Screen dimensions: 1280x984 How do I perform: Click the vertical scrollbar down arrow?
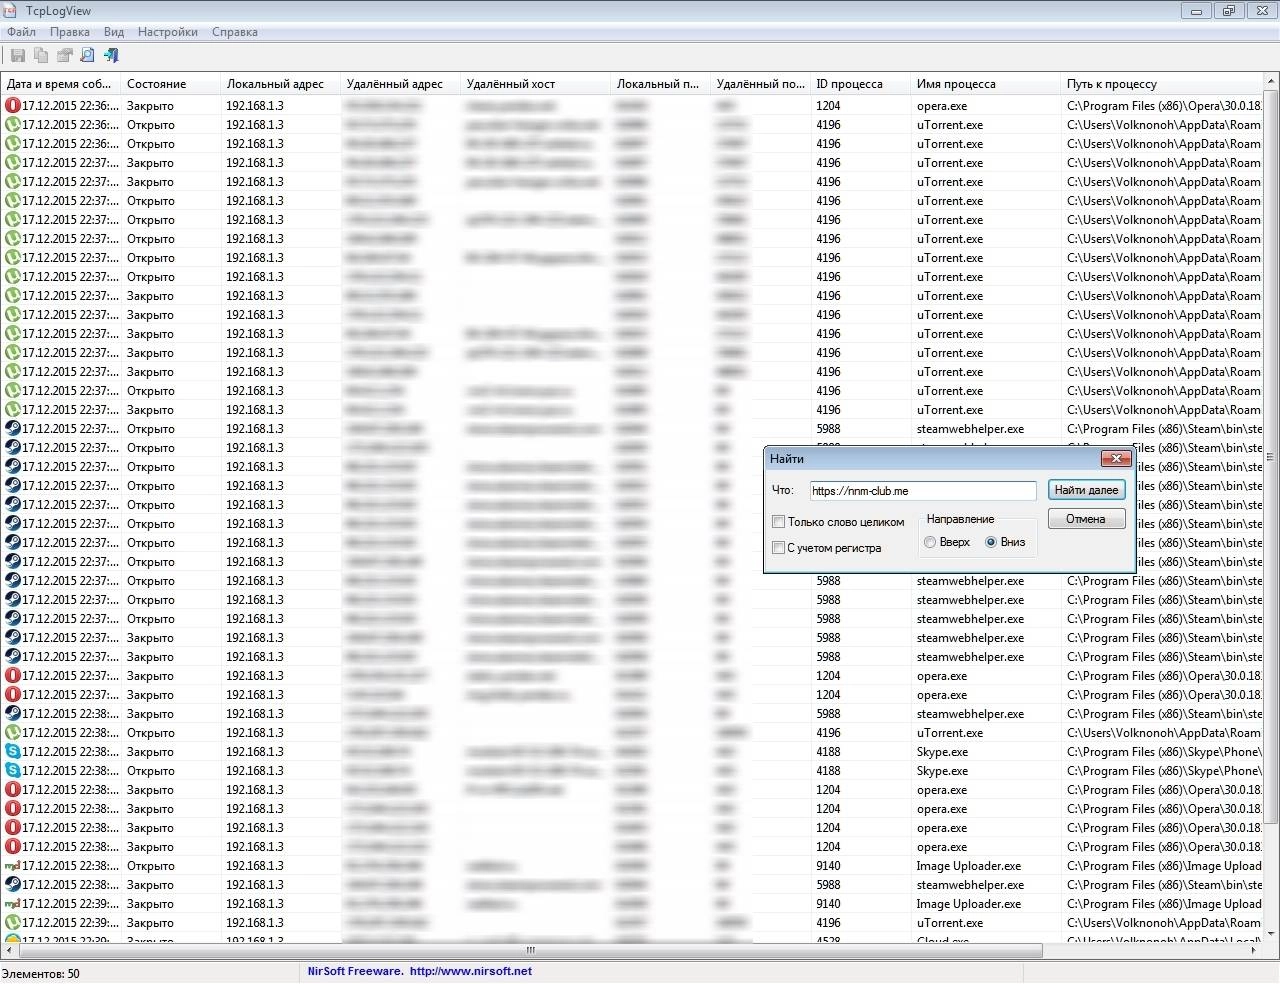point(1272,932)
